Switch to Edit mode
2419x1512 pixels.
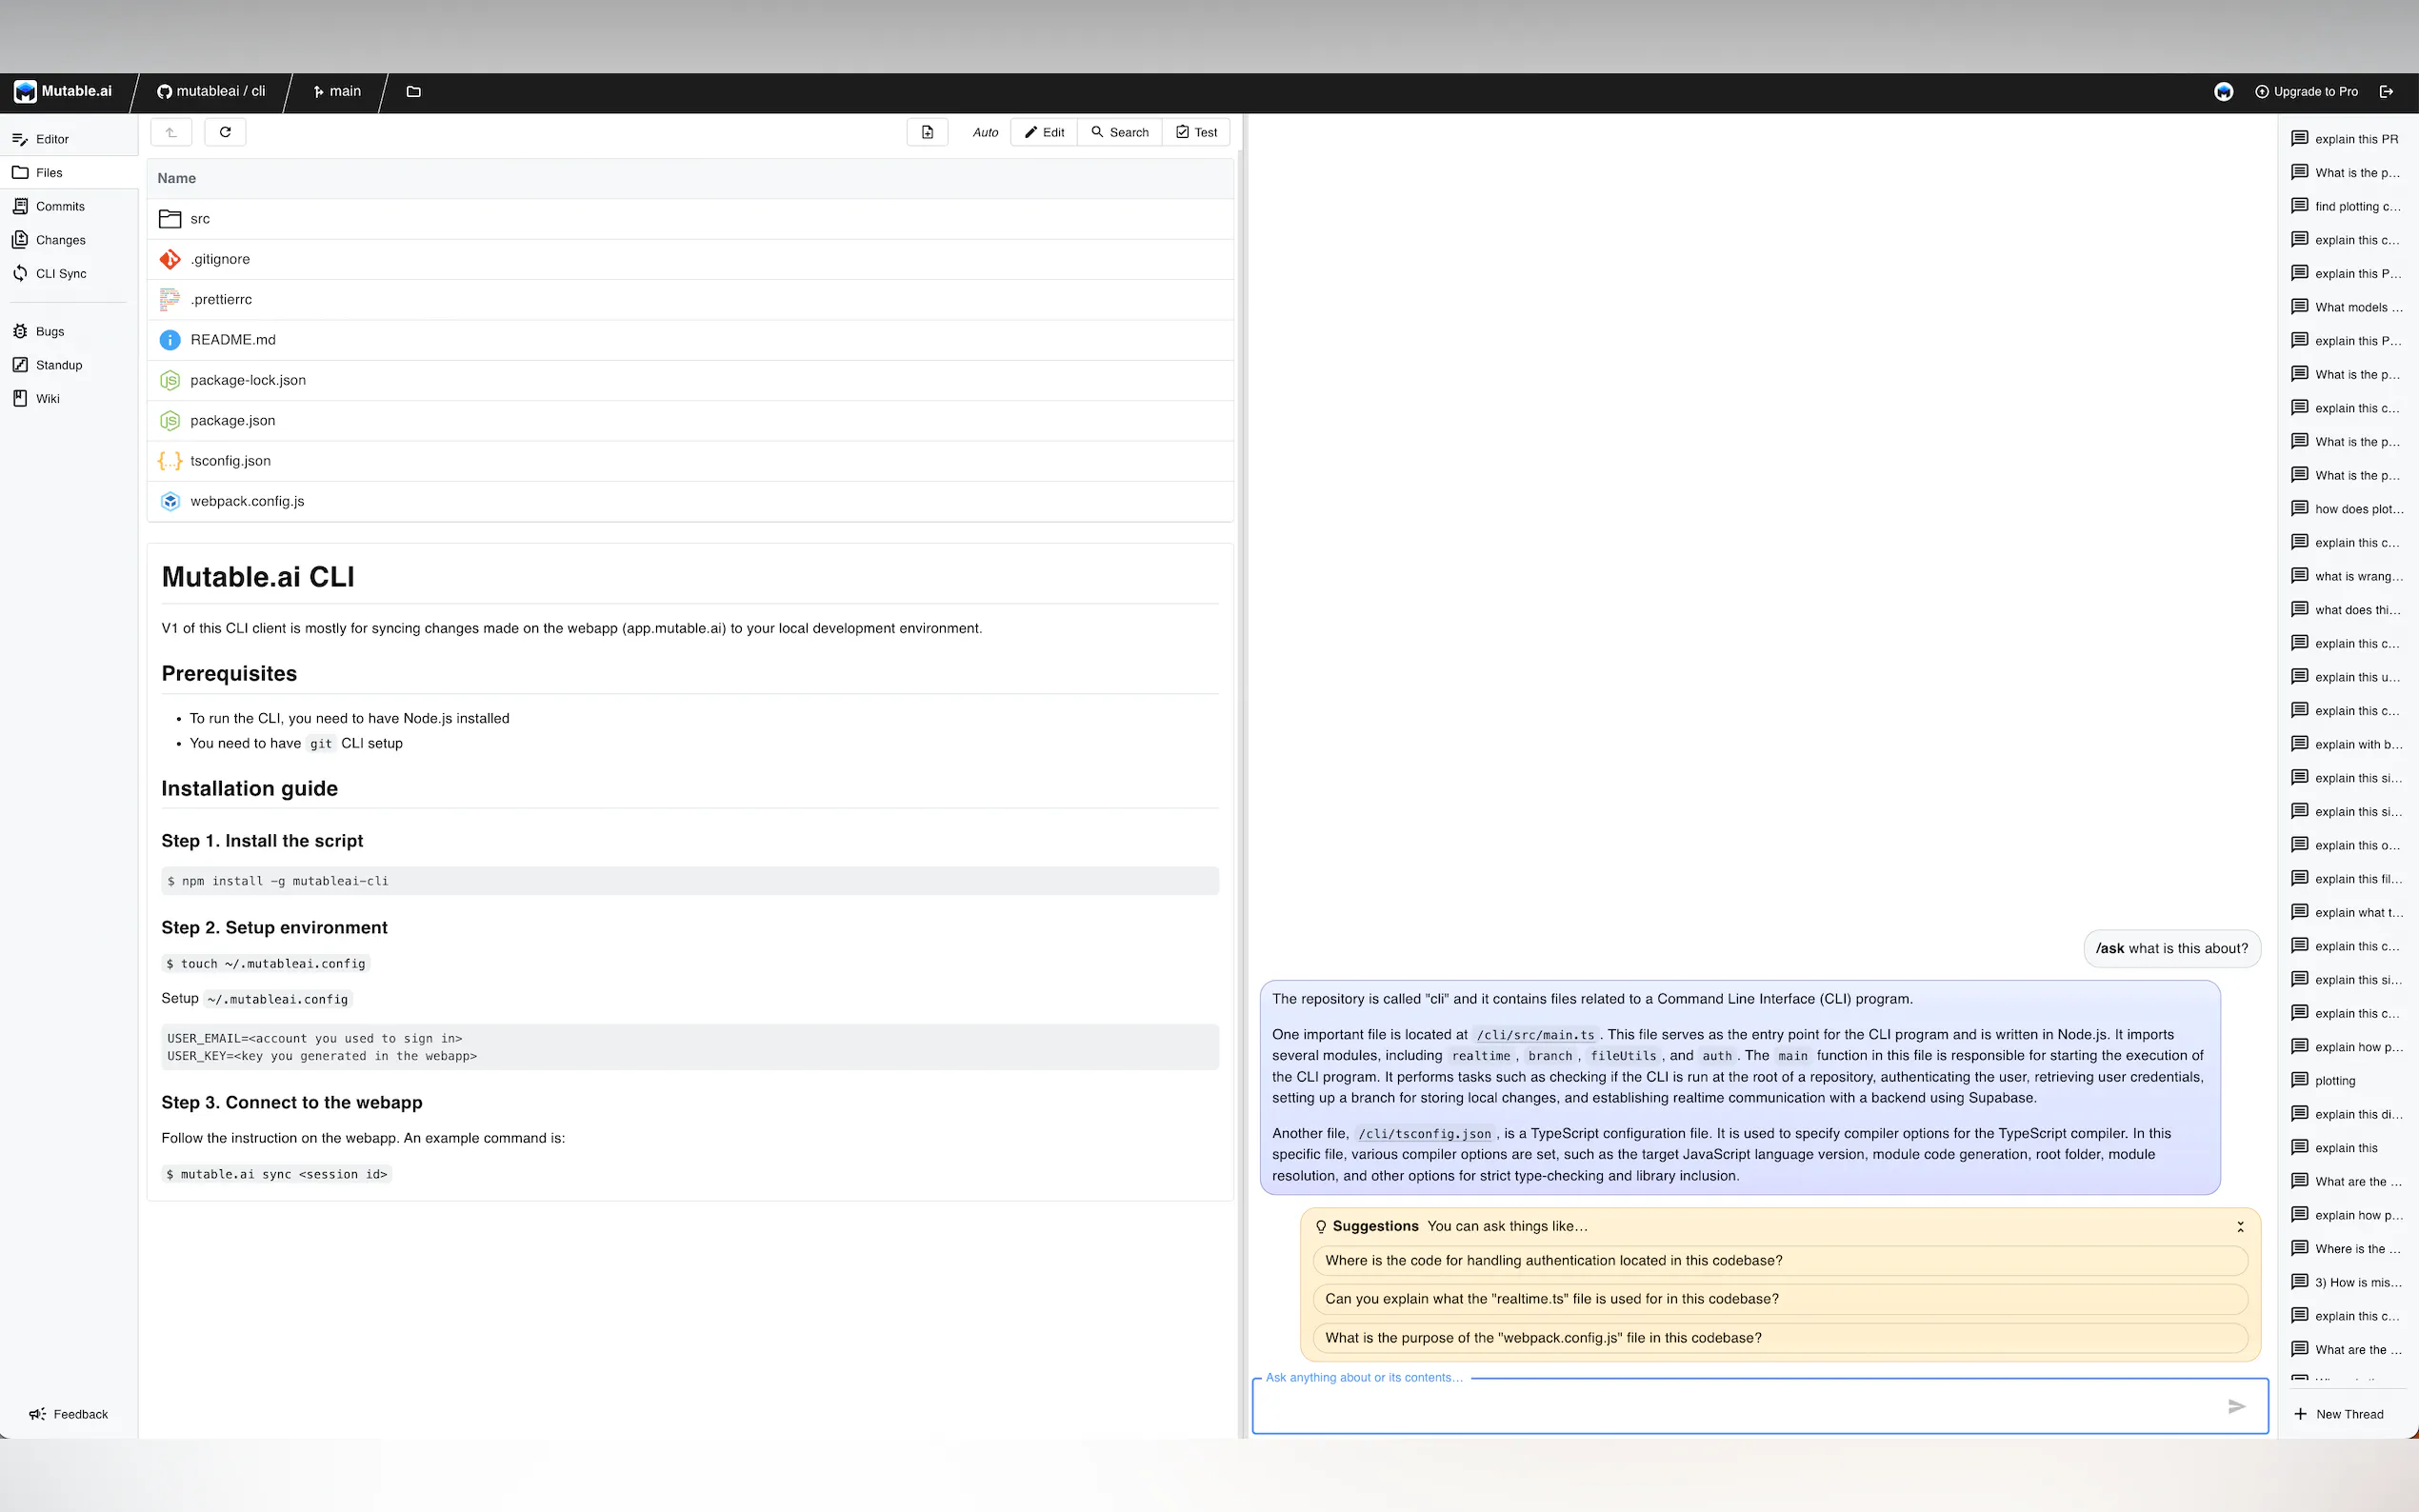click(1044, 132)
